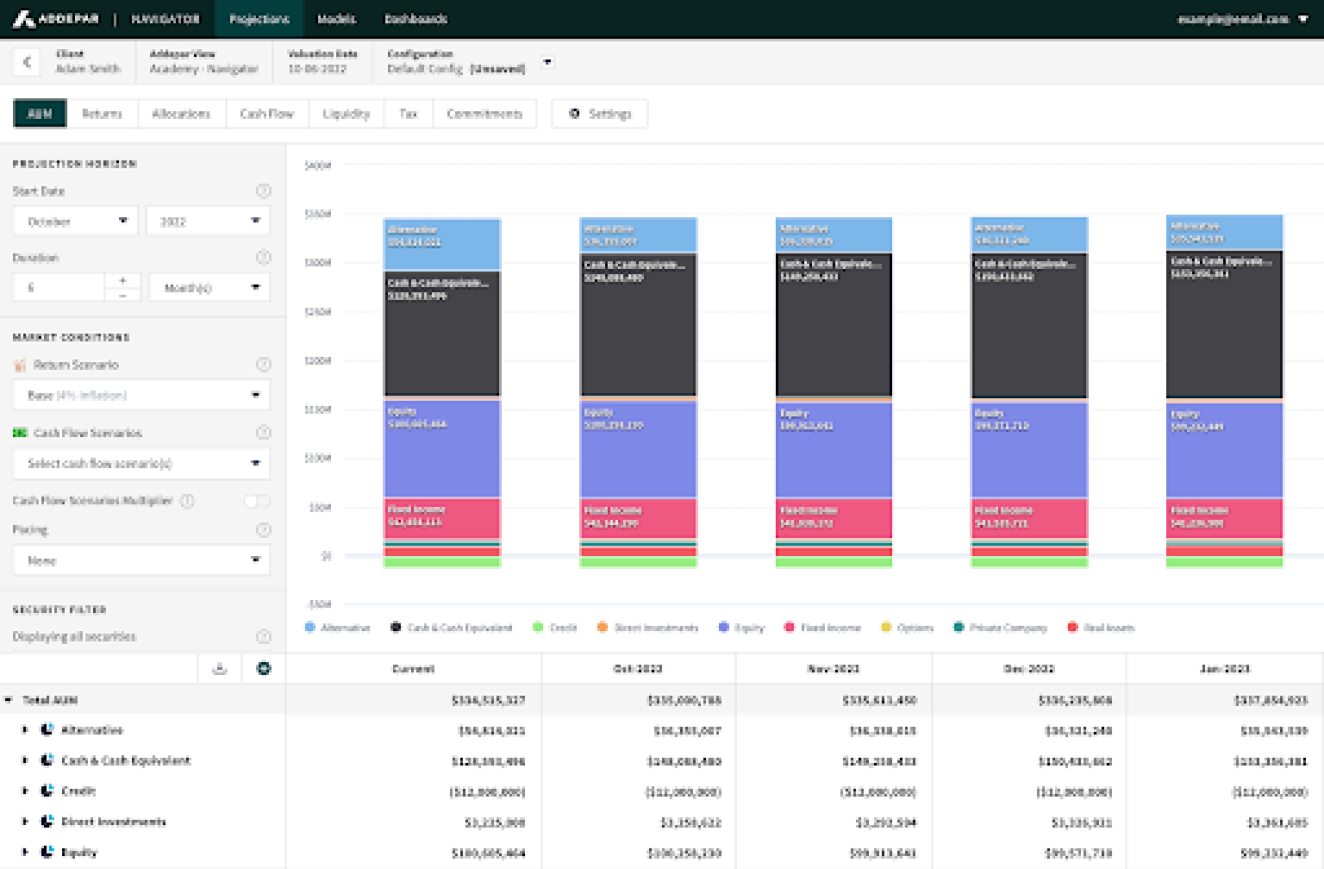Open the Return Scenario Base dropdown
Image resolution: width=1324 pixels, height=869 pixels.
tap(141, 396)
